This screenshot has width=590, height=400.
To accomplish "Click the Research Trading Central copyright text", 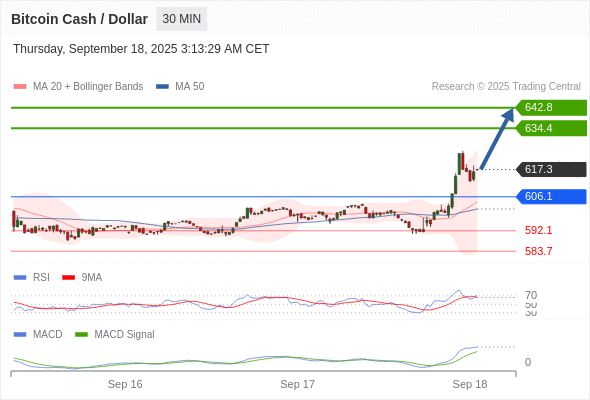I will 506,87.
